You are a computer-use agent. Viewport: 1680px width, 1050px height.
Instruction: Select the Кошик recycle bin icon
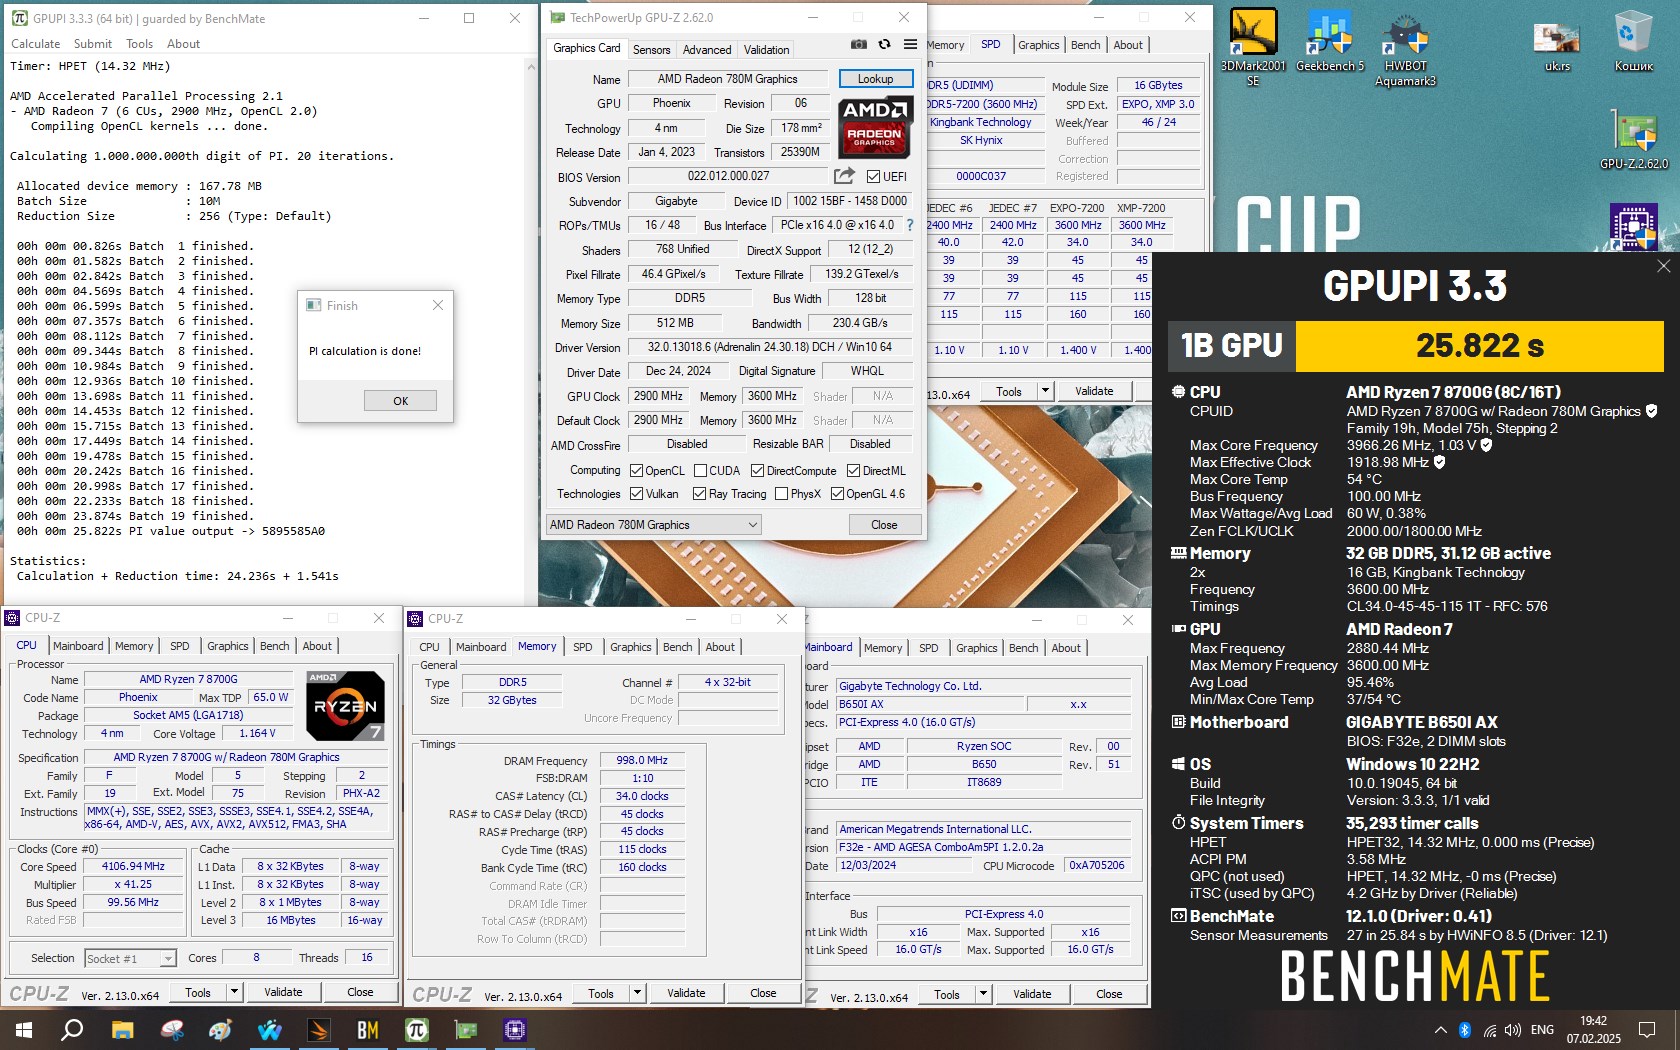tap(1634, 41)
